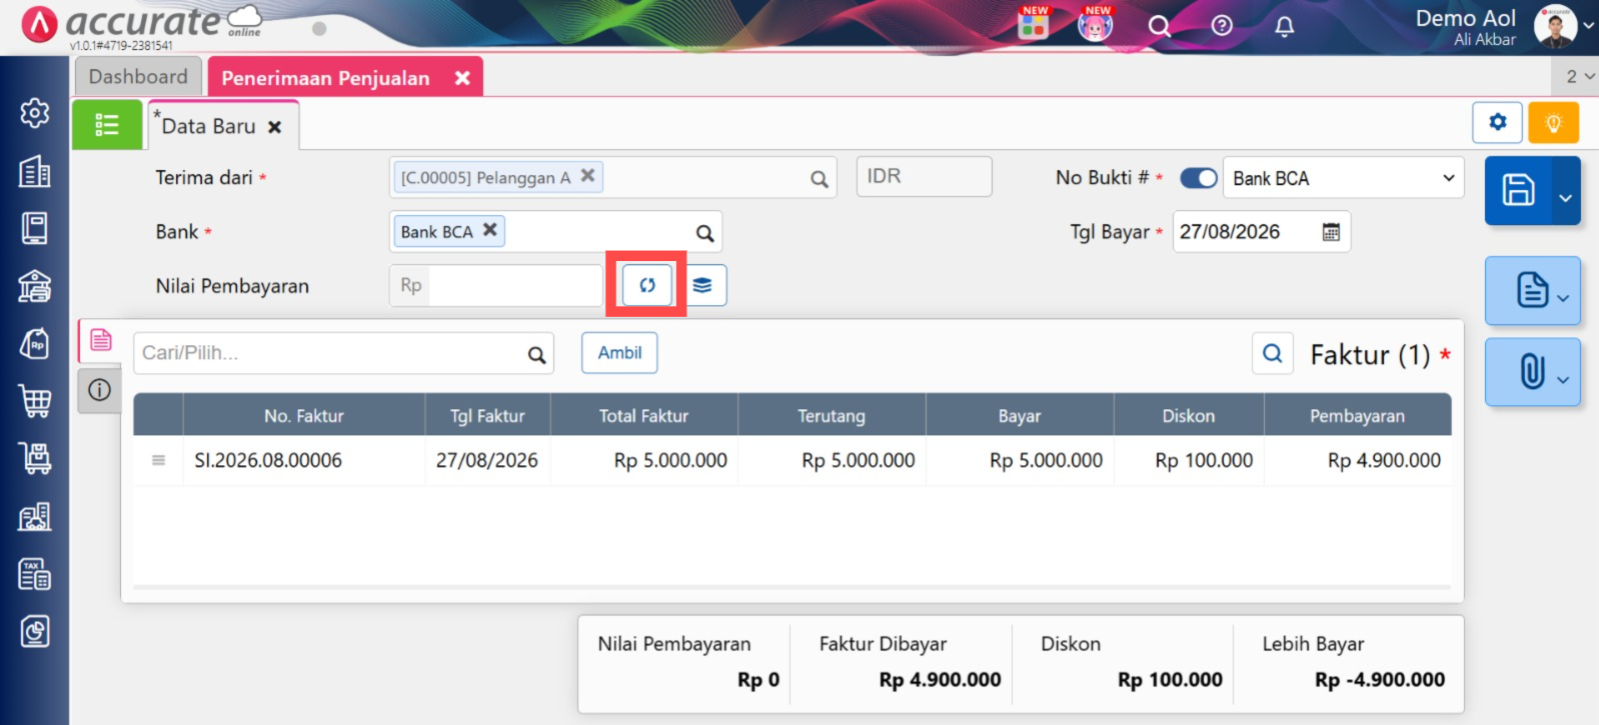Click the IDR currency field
1599x725 pixels.
(924, 176)
